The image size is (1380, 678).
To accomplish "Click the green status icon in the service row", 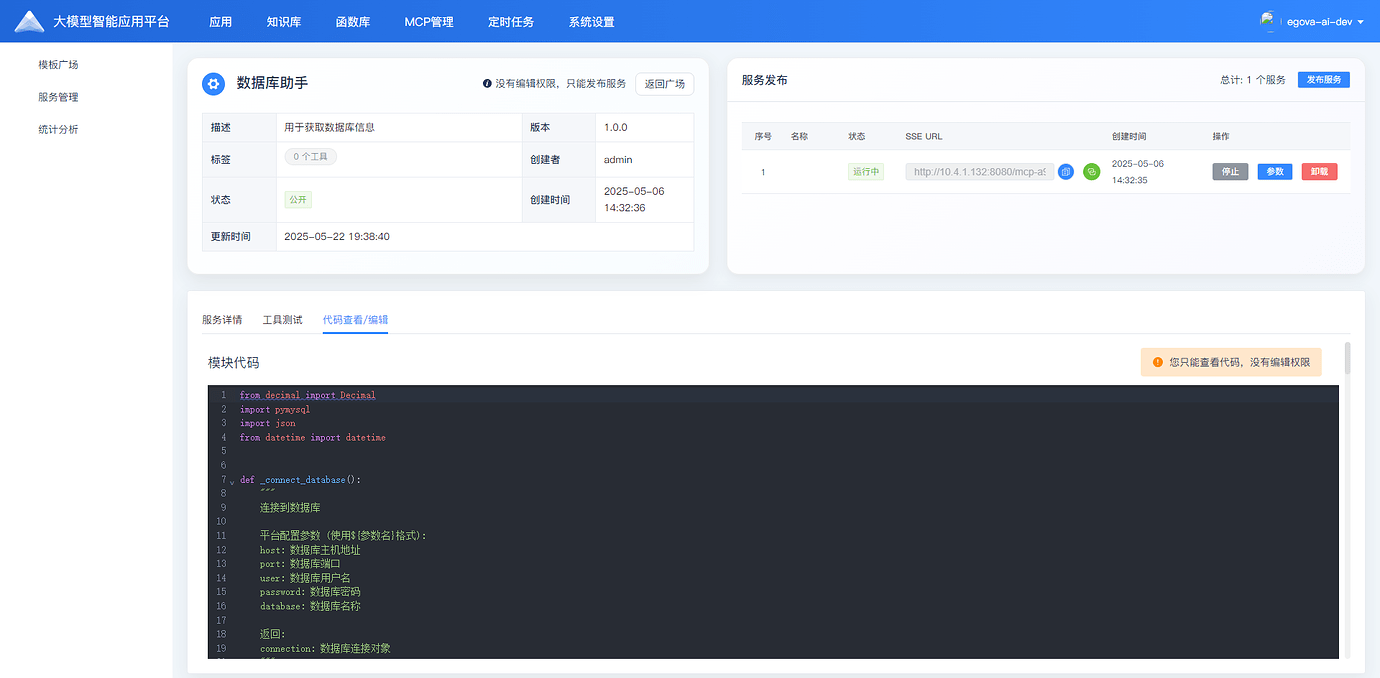I will [1091, 172].
